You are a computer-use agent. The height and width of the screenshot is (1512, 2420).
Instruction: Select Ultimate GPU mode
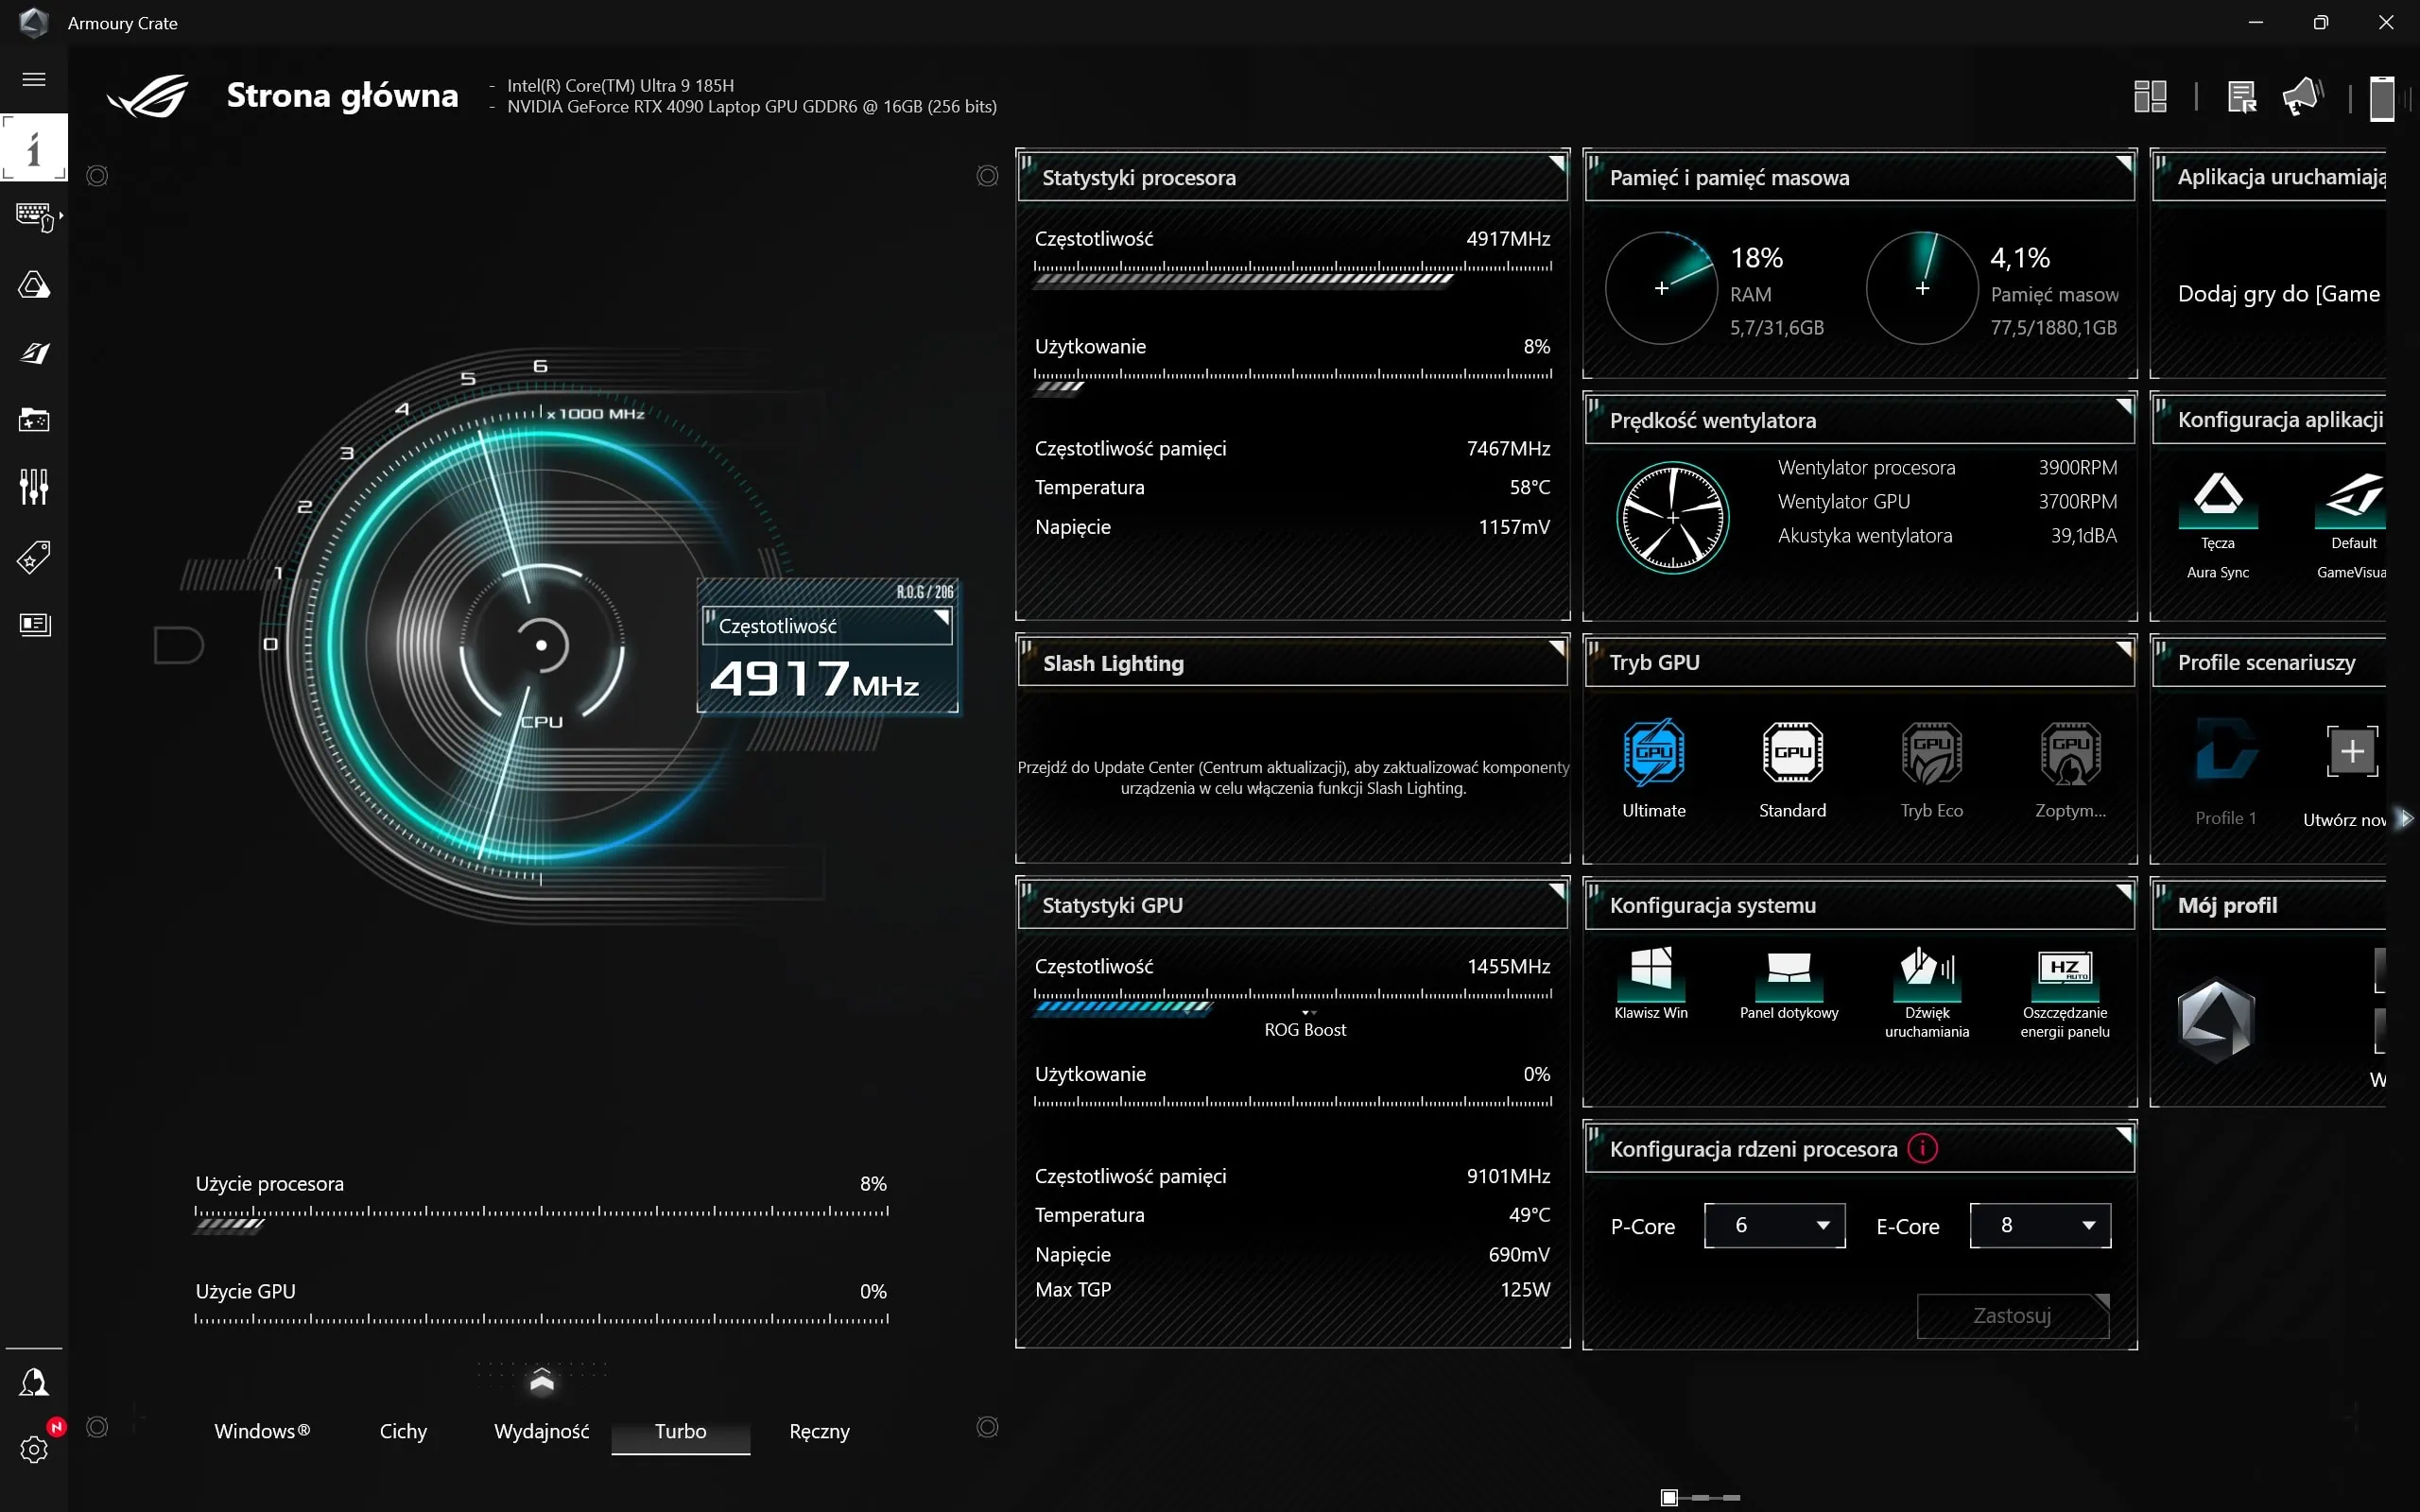(x=1654, y=769)
